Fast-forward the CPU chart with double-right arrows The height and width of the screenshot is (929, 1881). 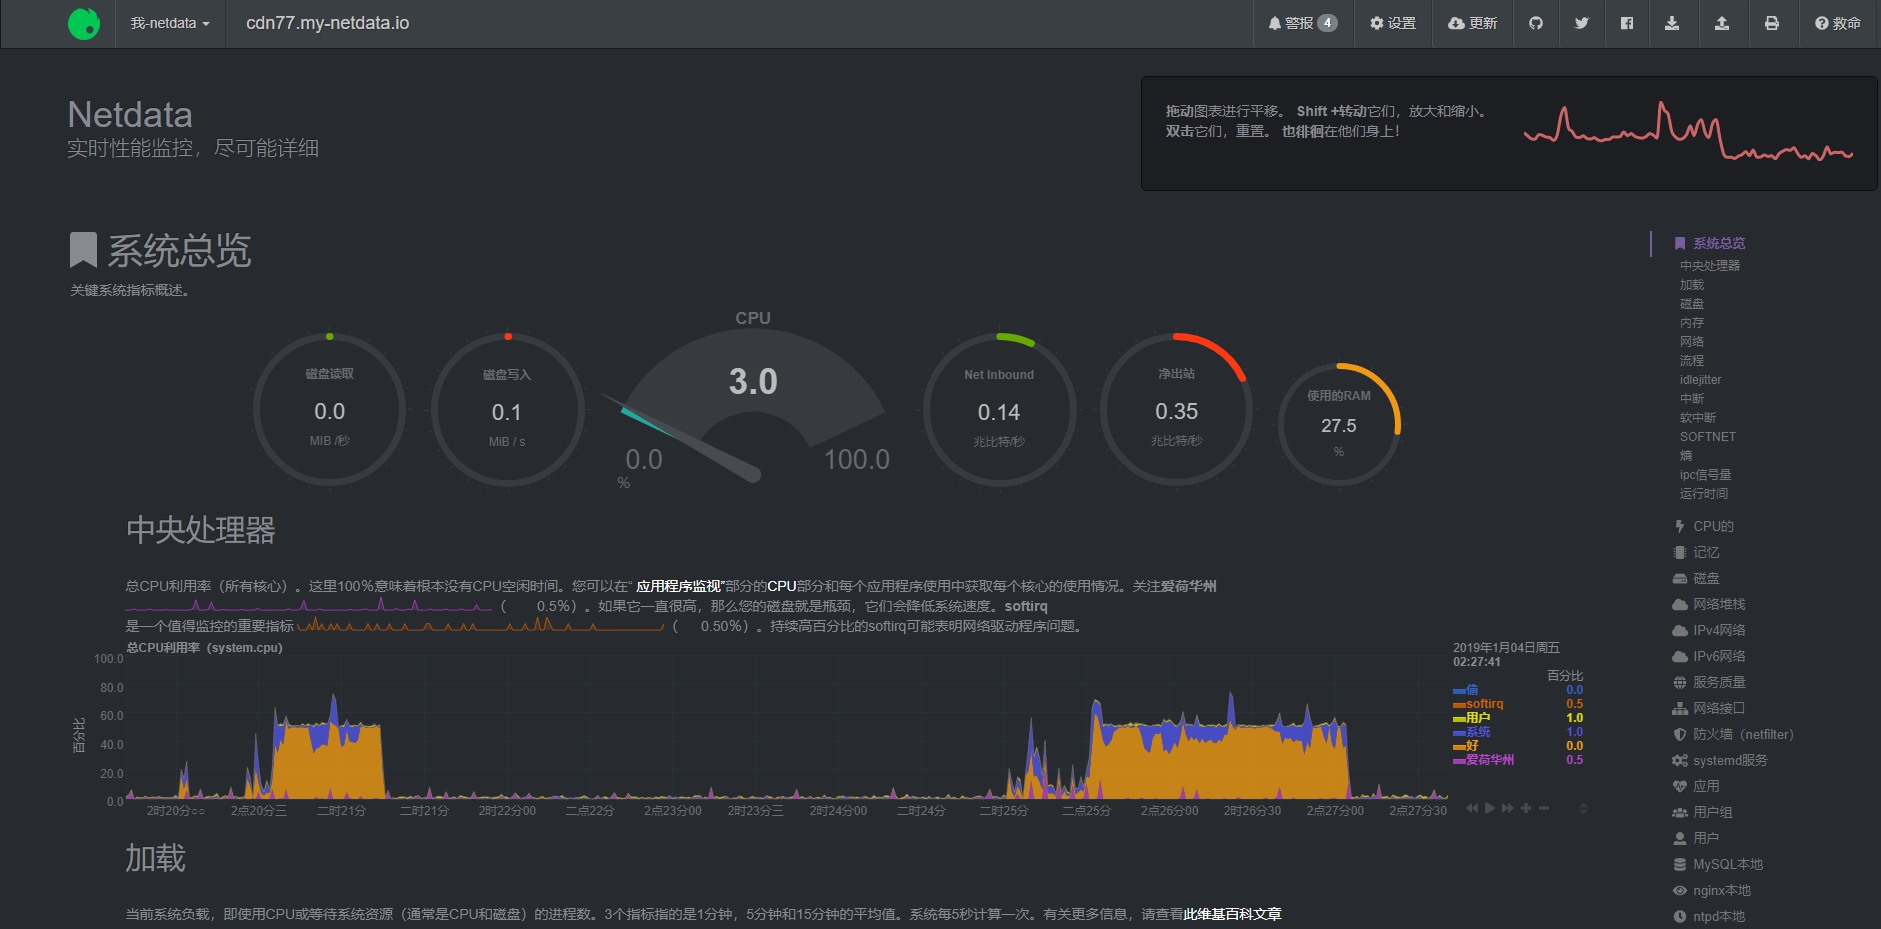tap(1508, 808)
